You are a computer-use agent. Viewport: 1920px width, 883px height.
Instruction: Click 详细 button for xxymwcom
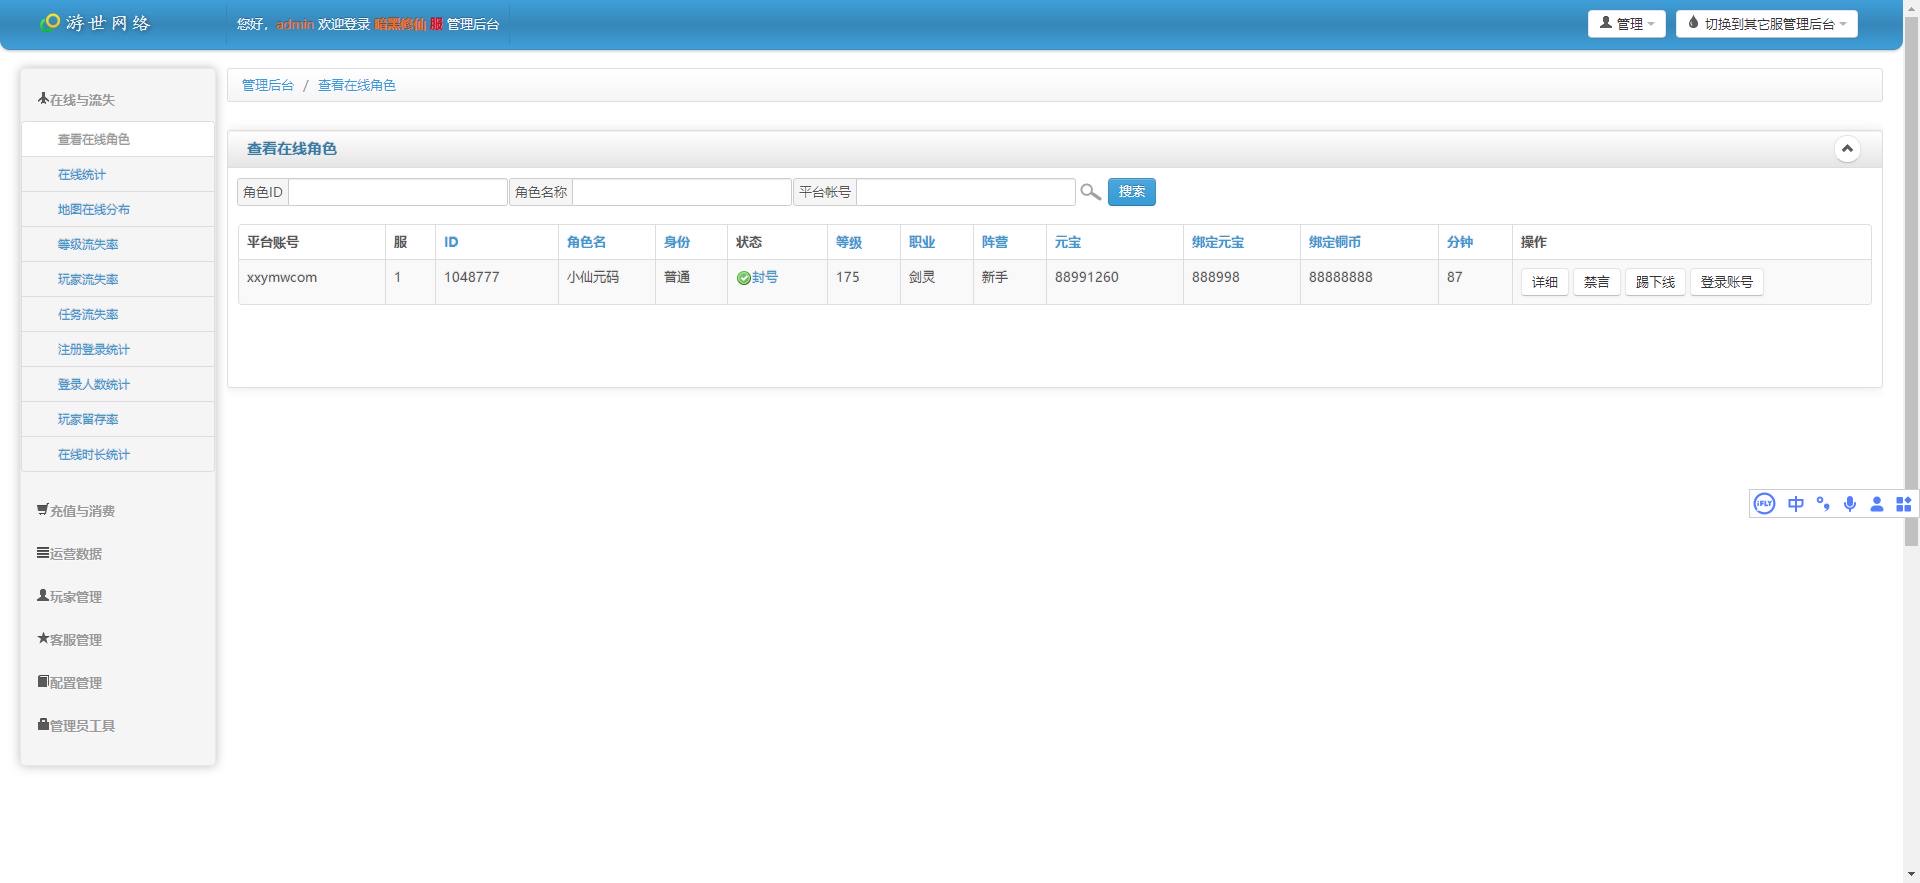[x=1544, y=282]
